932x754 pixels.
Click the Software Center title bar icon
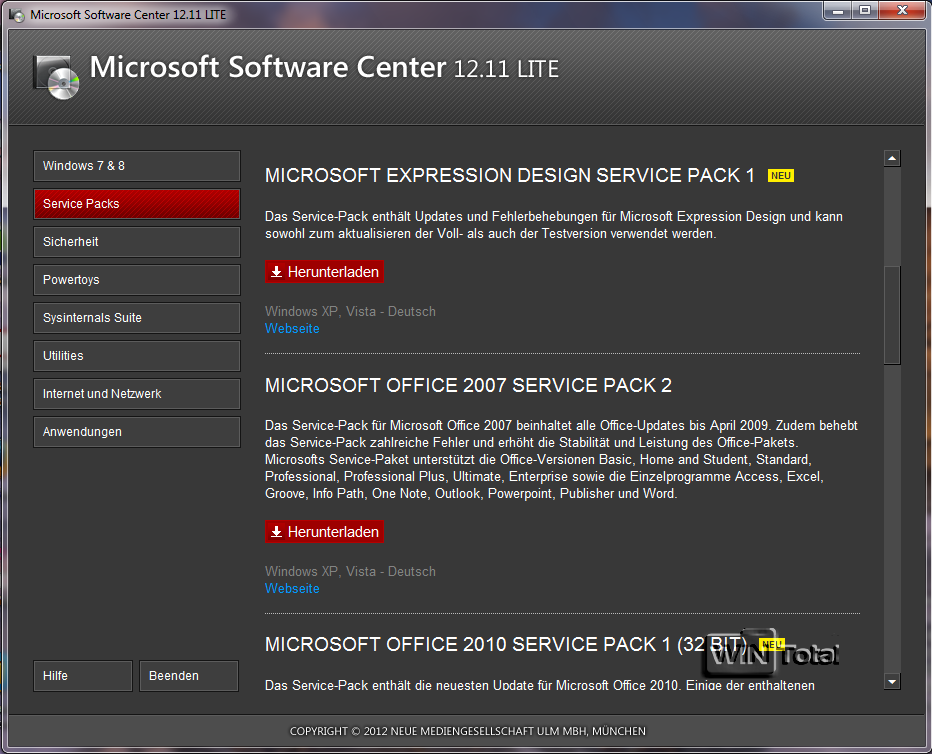17,15
